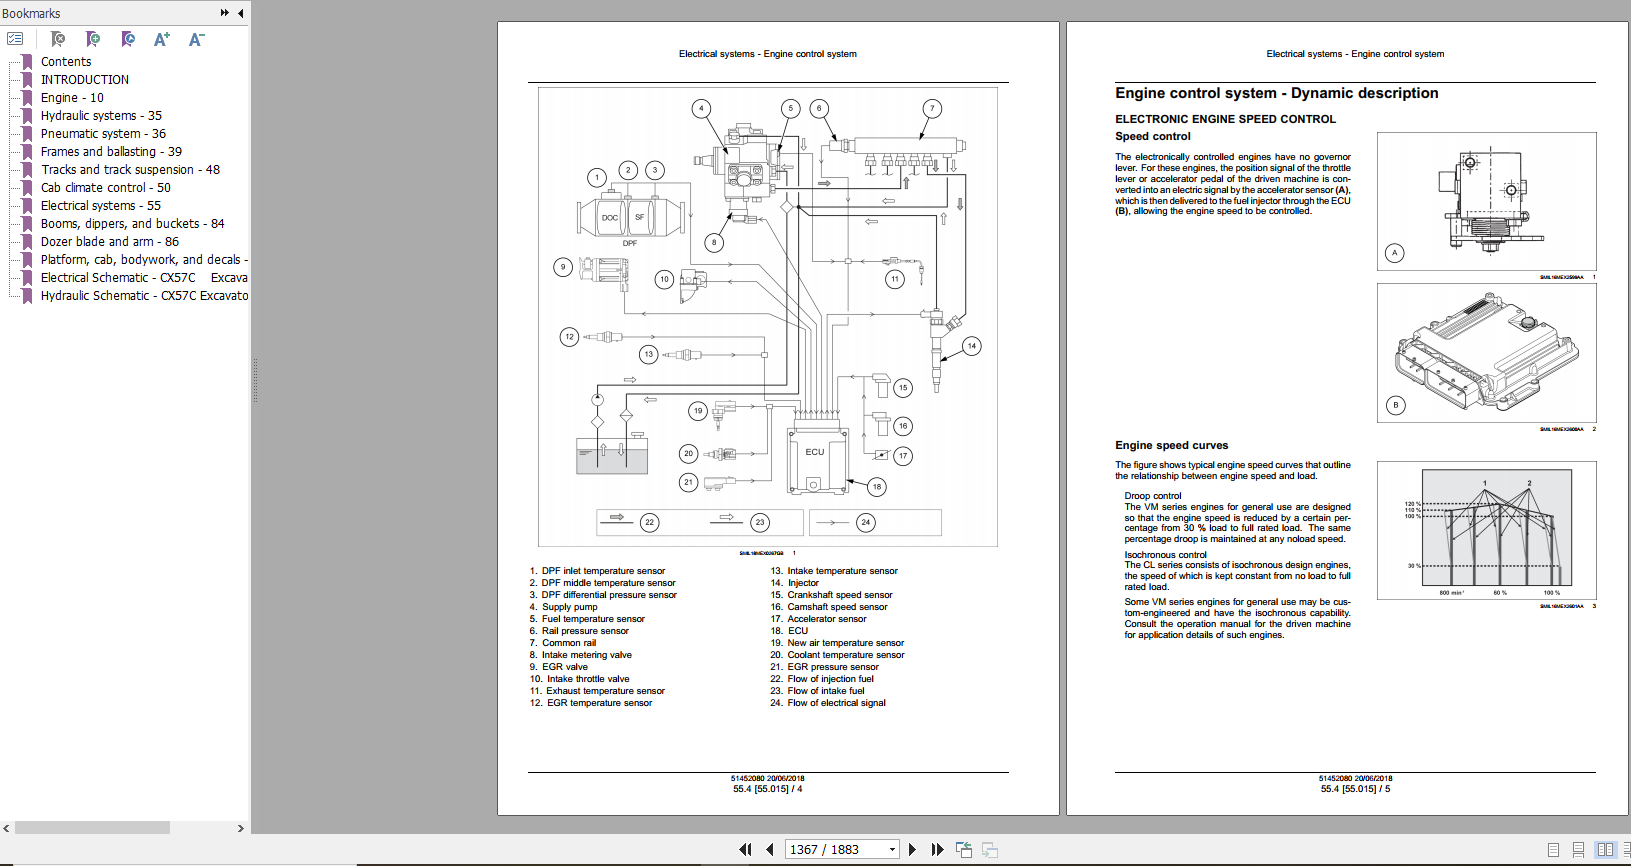The width and height of the screenshot is (1631, 866).
Task: Switch to continuous page view
Action: [1578, 849]
